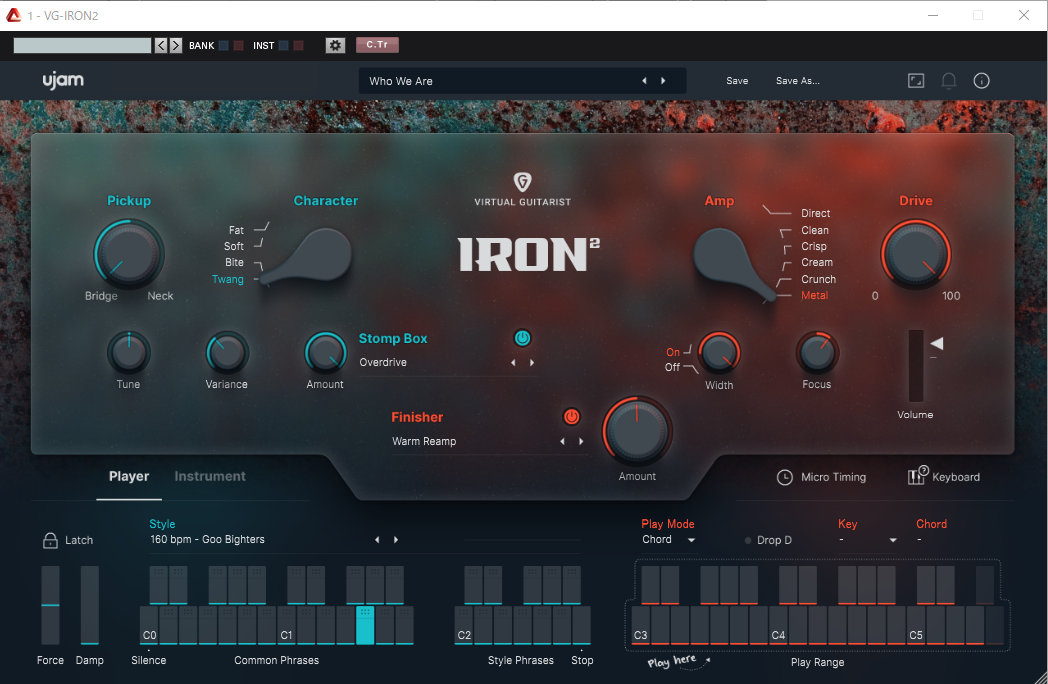This screenshot has height=684, width=1048.
Task: Click the Focus knob
Action: point(817,352)
